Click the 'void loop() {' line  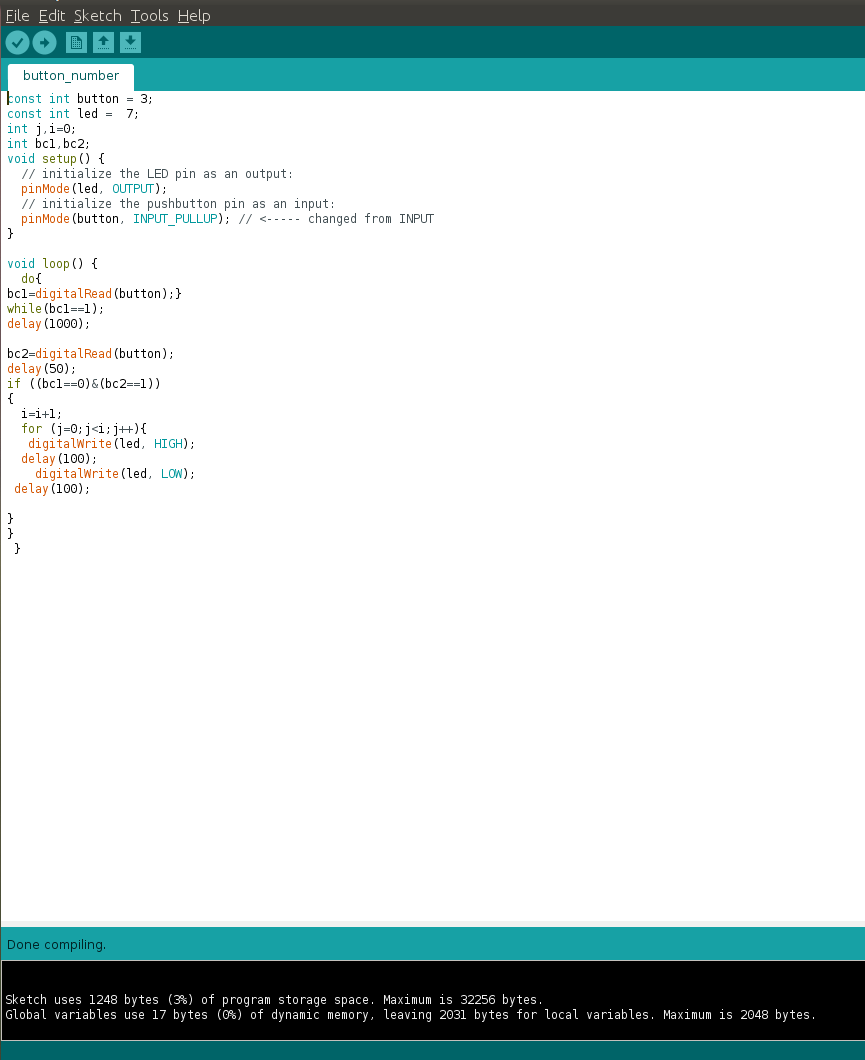(53, 264)
